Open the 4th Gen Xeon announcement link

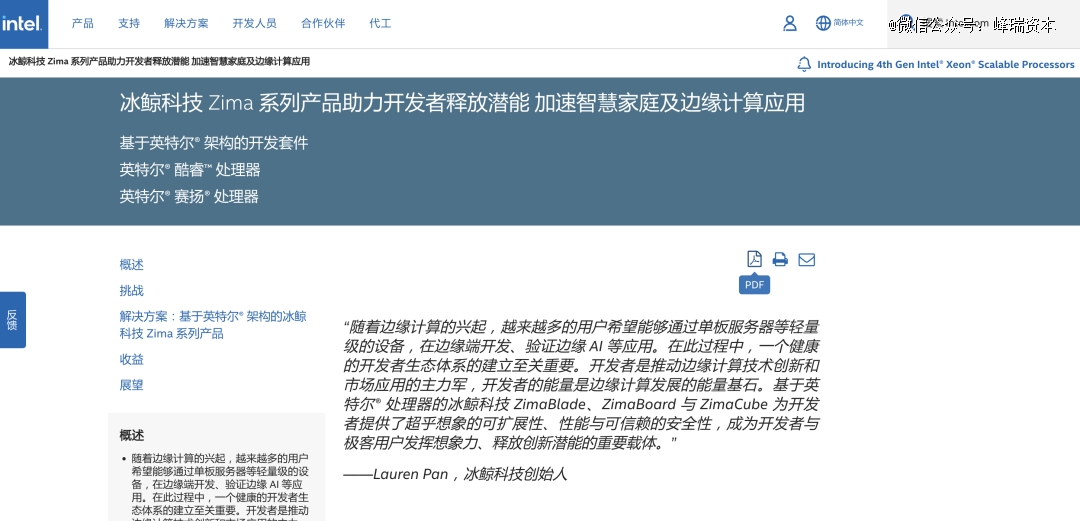[945, 64]
